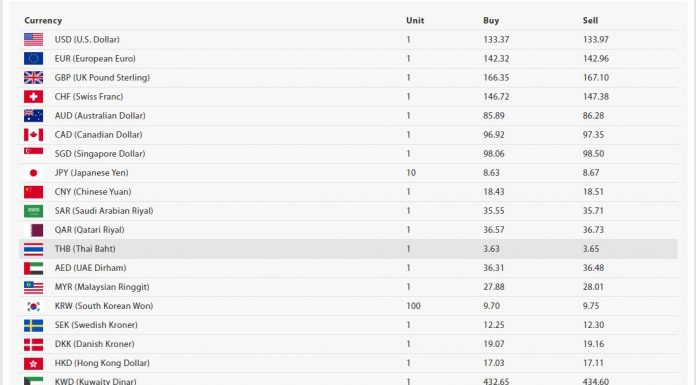Viewport: 696px width, 385px height.
Task: Click the South Korean flag icon
Action: tap(33, 306)
